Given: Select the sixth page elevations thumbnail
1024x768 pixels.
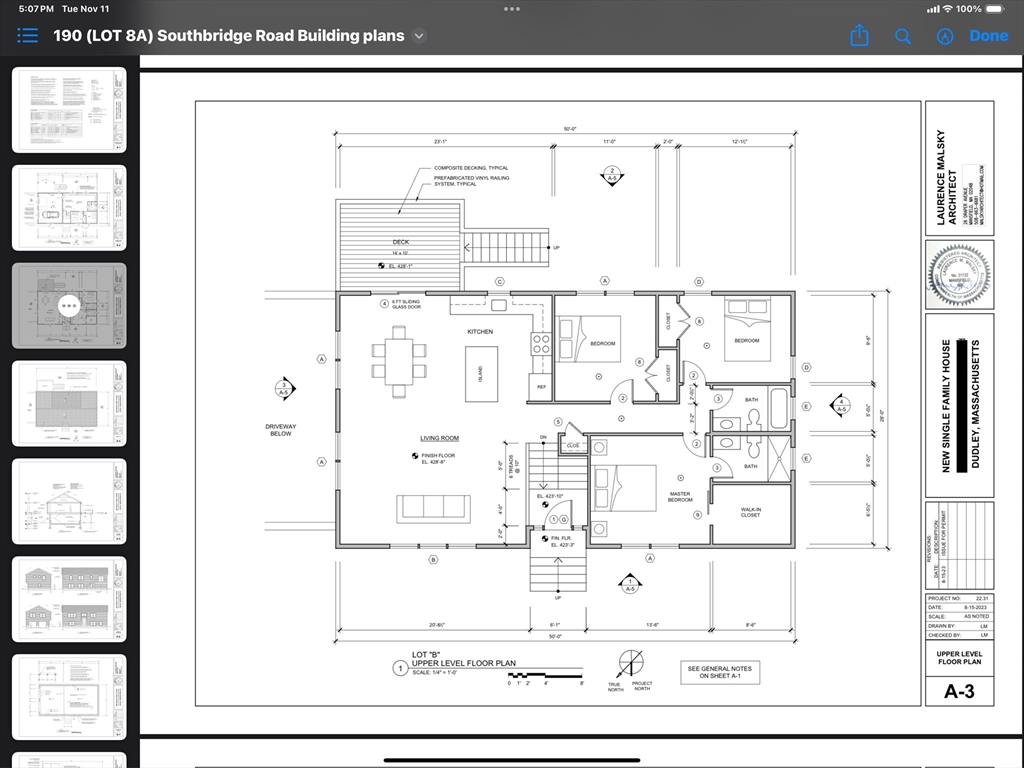Looking at the screenshot, I should [x=69, y=599].
